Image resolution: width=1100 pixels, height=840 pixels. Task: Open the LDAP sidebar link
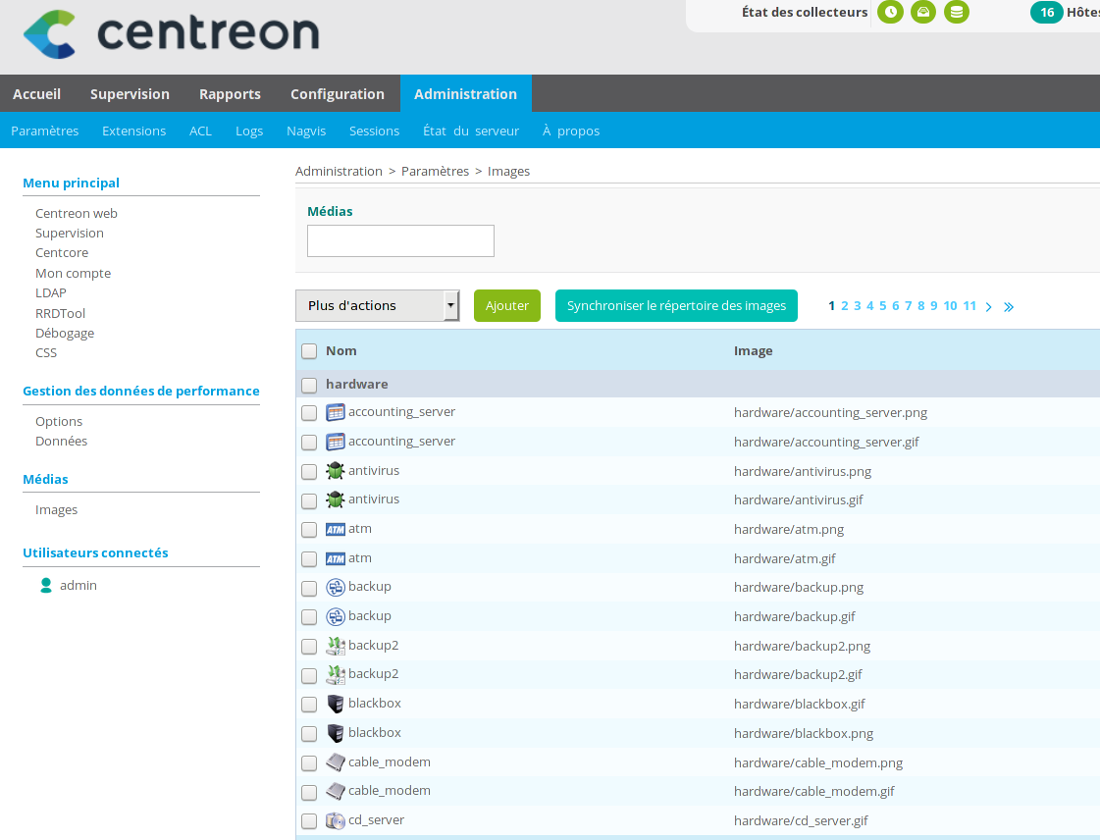50,292
